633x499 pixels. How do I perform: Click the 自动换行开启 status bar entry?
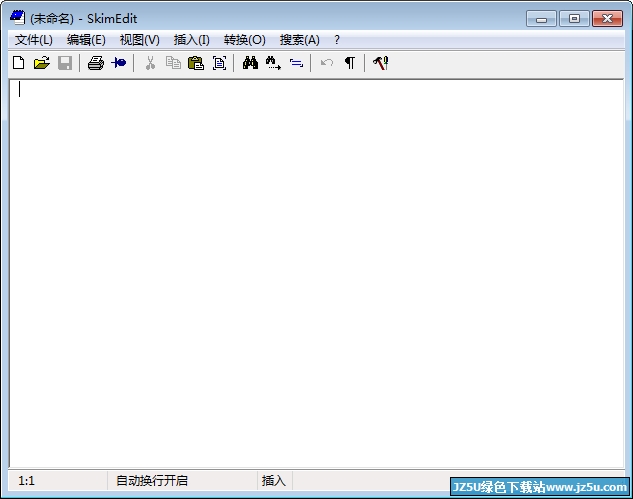[152, 481]
